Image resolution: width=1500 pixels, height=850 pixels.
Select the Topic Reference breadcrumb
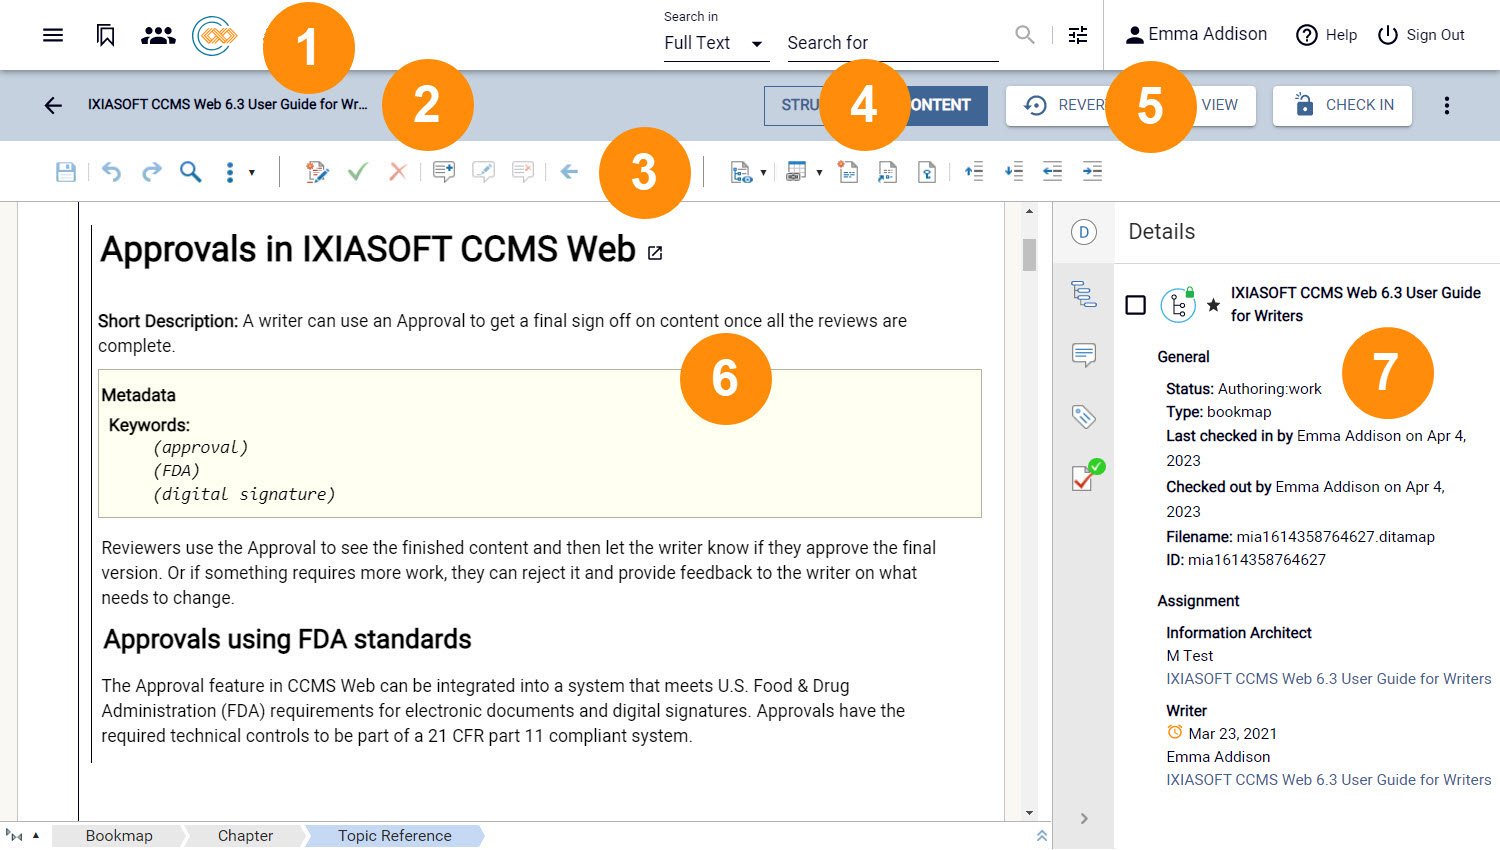[x=394, y=836]
